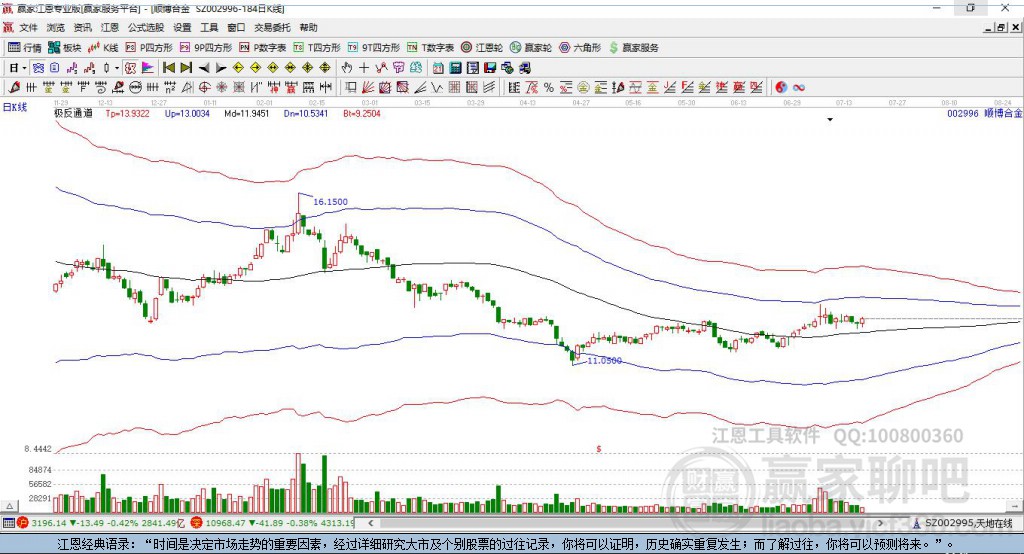
Task: Click SZ002995 天地在线 status entry
Action: pyautogui.click(x=962, y=523)
